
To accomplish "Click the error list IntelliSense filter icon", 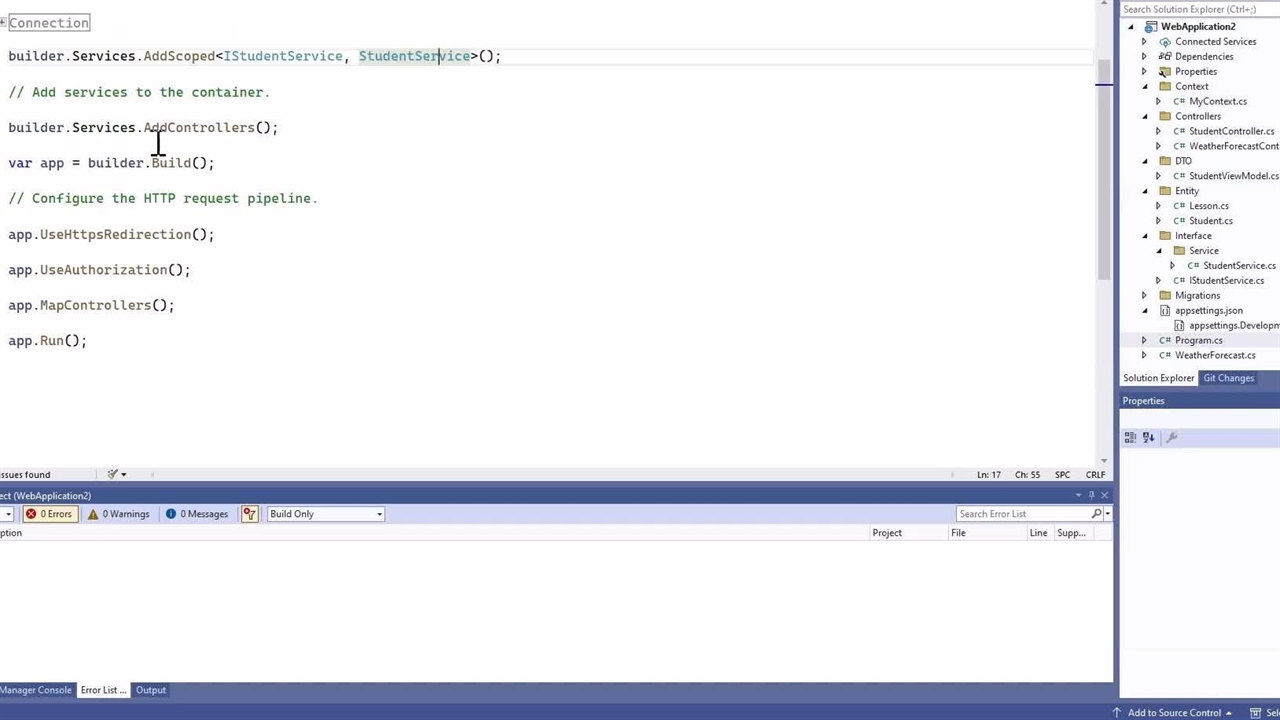I will (x=250, y=514).
